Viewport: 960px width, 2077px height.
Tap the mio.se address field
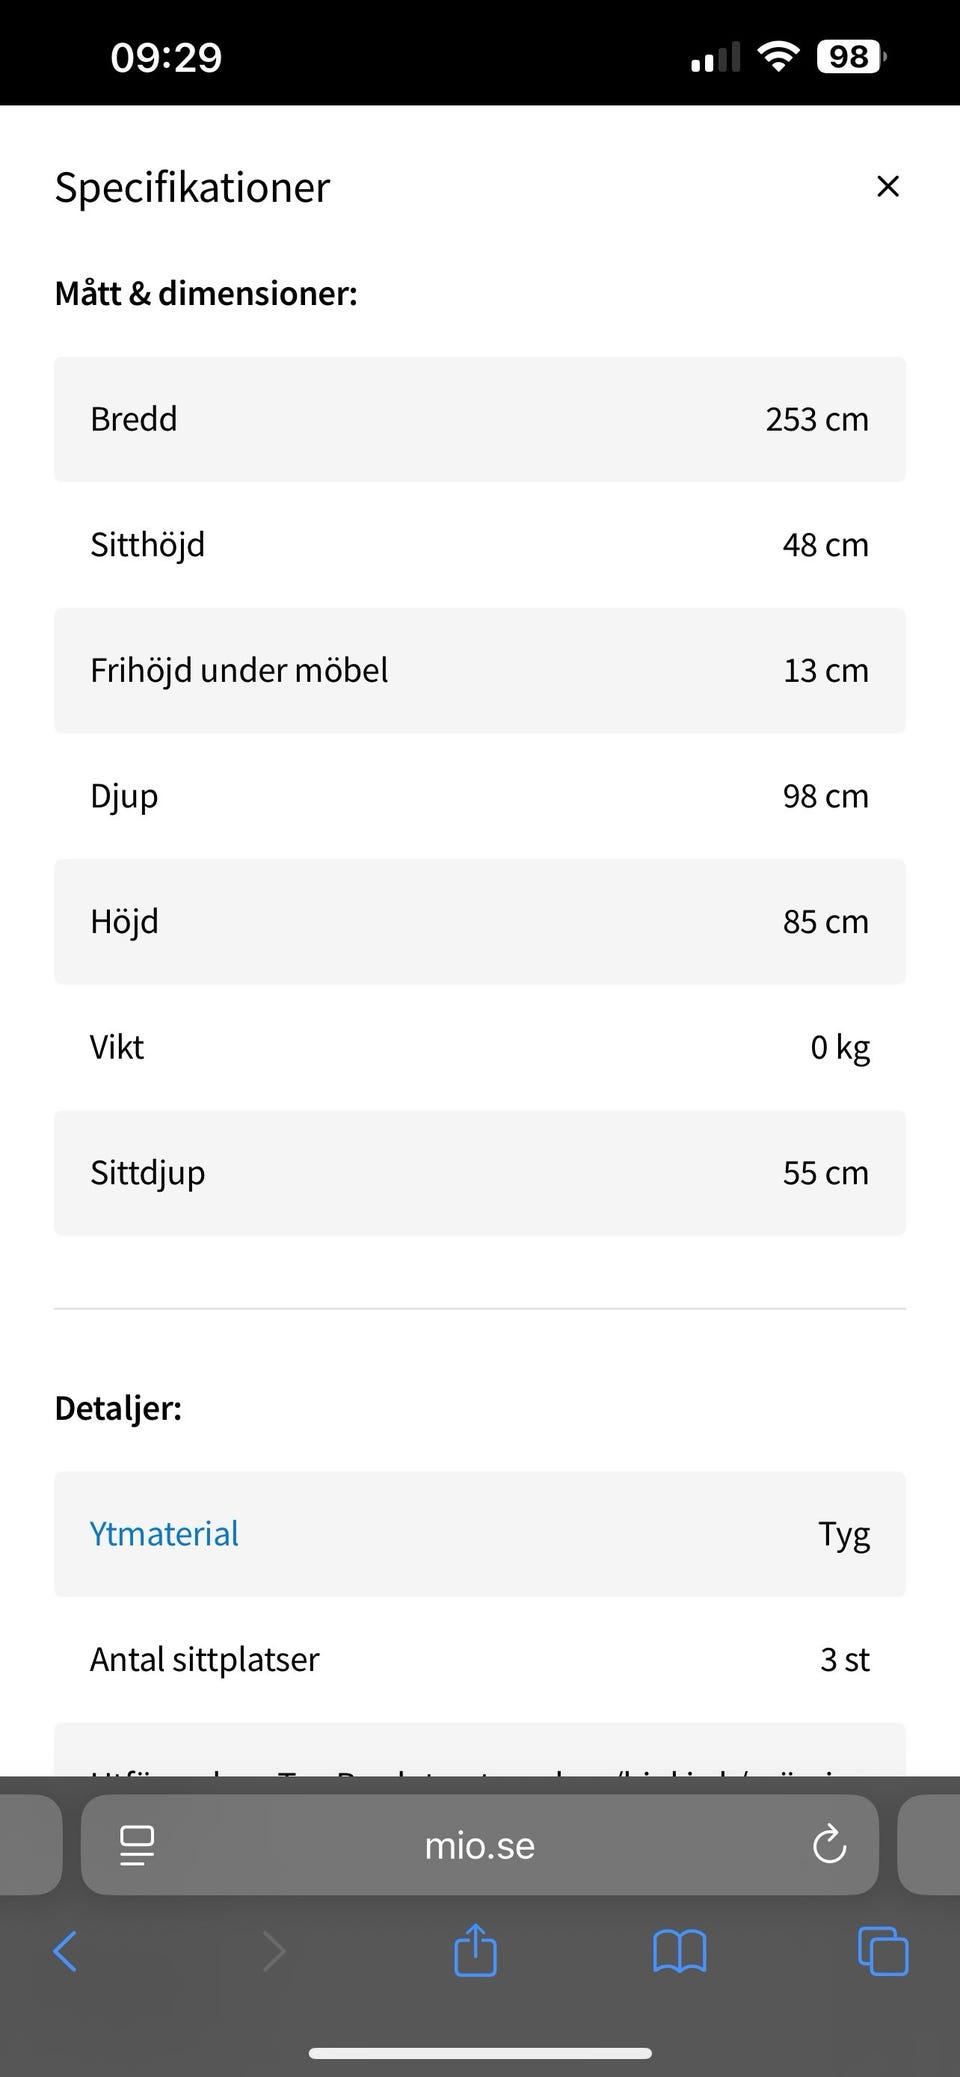coord(480,1845)
